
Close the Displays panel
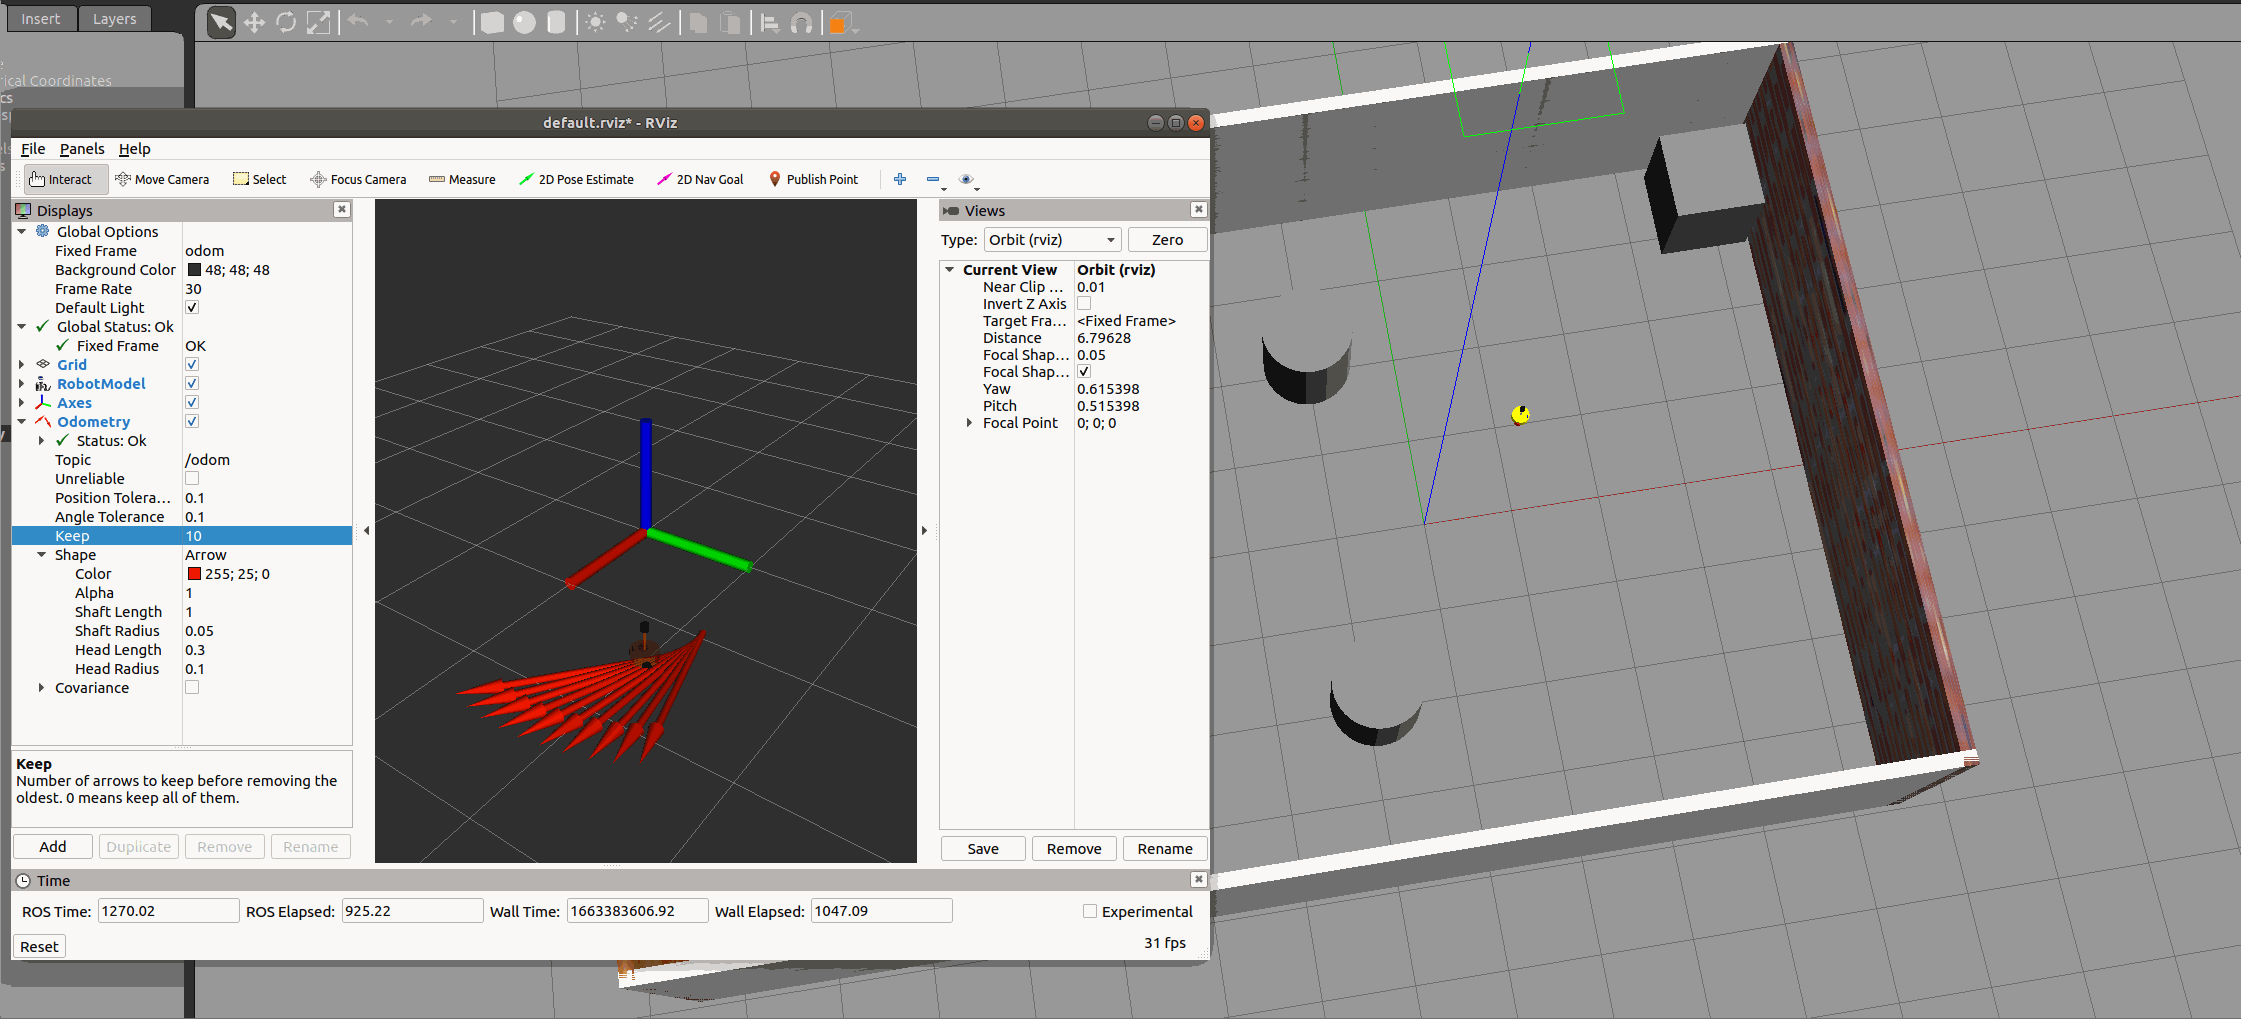(342, 209)
